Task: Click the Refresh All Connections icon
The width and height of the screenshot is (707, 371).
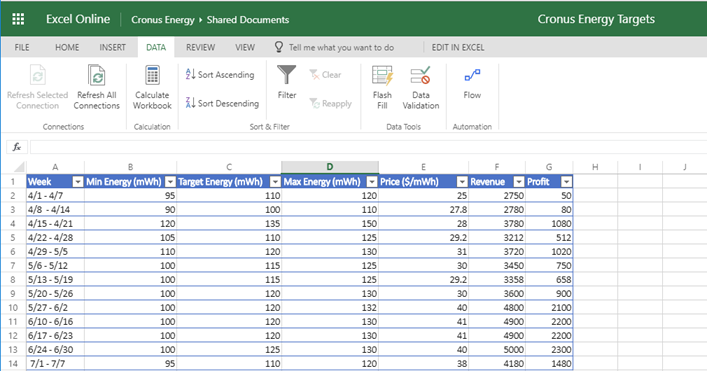Action: point(96,75)
